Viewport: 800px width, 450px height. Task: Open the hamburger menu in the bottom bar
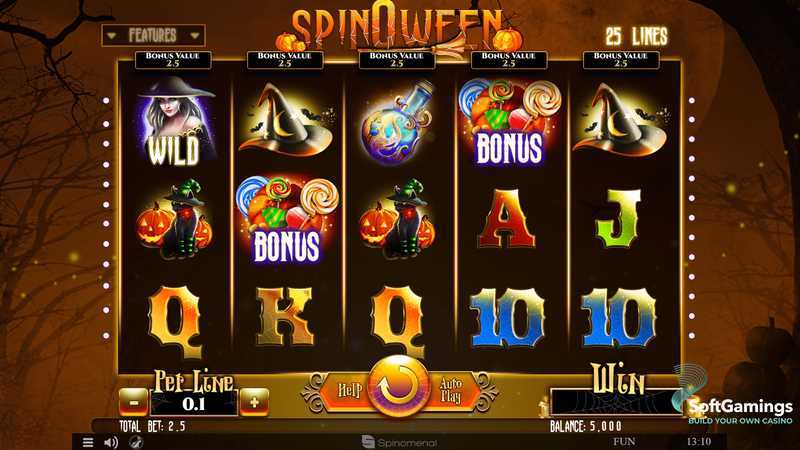[x=88, y=442]
